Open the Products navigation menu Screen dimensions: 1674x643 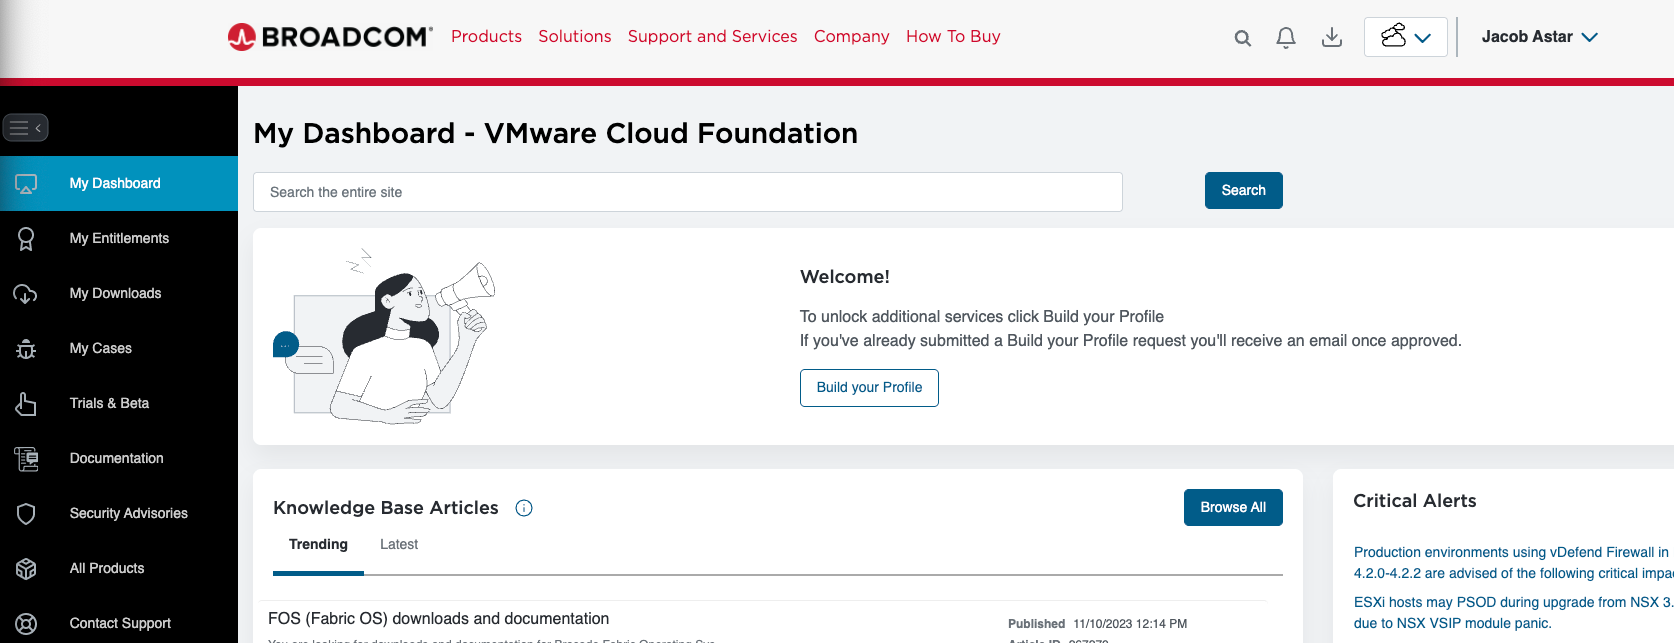[486, 37]
